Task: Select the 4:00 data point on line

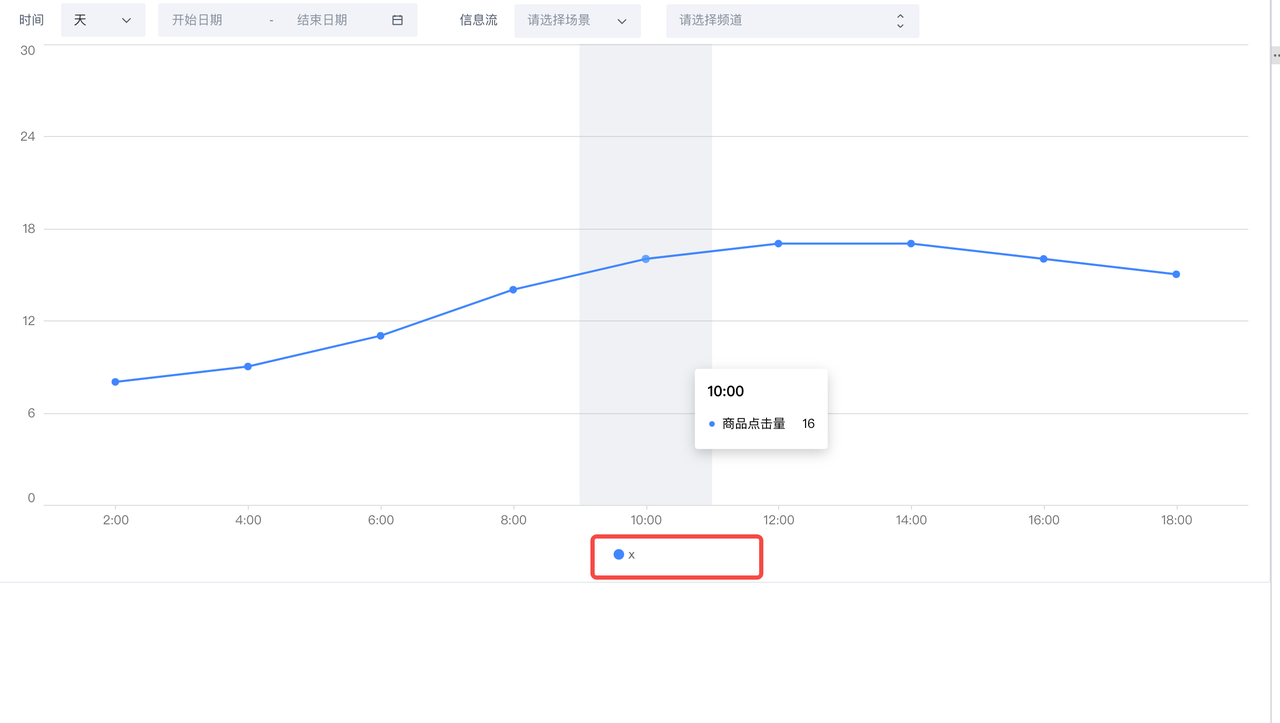Action: [248, 366]
